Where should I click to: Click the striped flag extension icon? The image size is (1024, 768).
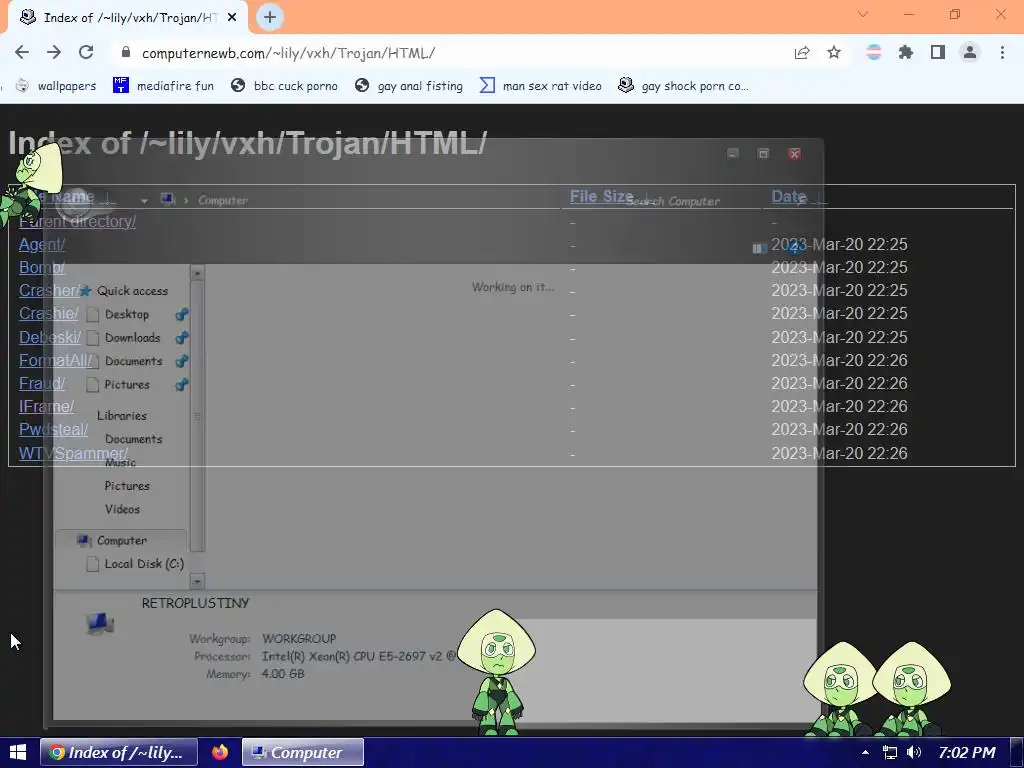click(874, 53)
